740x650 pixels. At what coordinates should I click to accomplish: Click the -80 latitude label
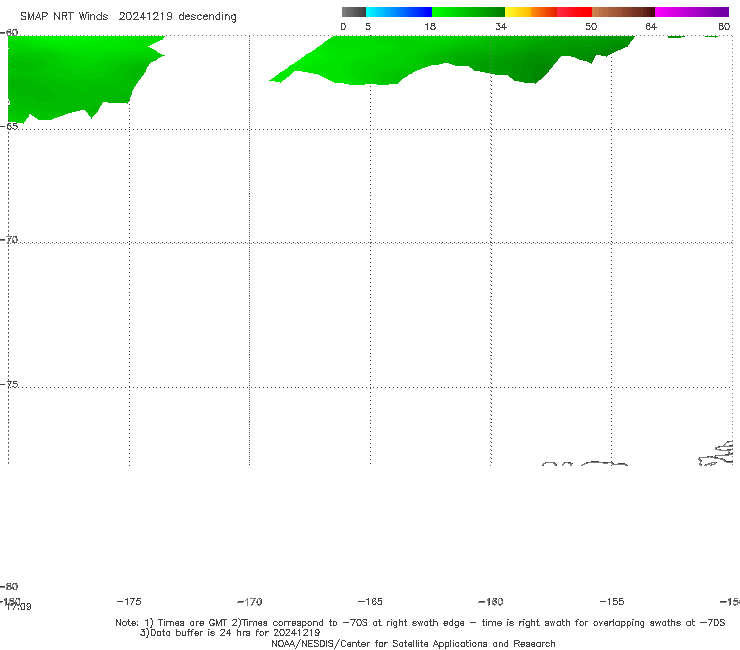9,586
